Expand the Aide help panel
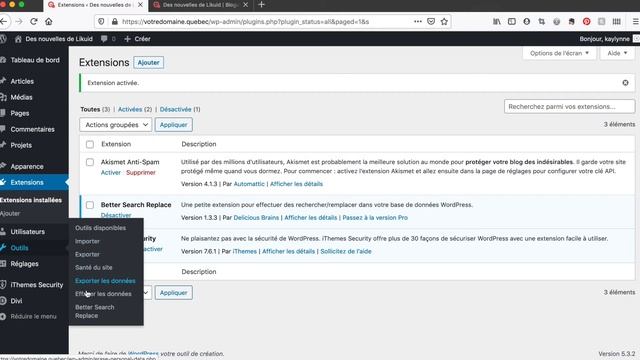640x360 pixels. click(x=617, y=53)
